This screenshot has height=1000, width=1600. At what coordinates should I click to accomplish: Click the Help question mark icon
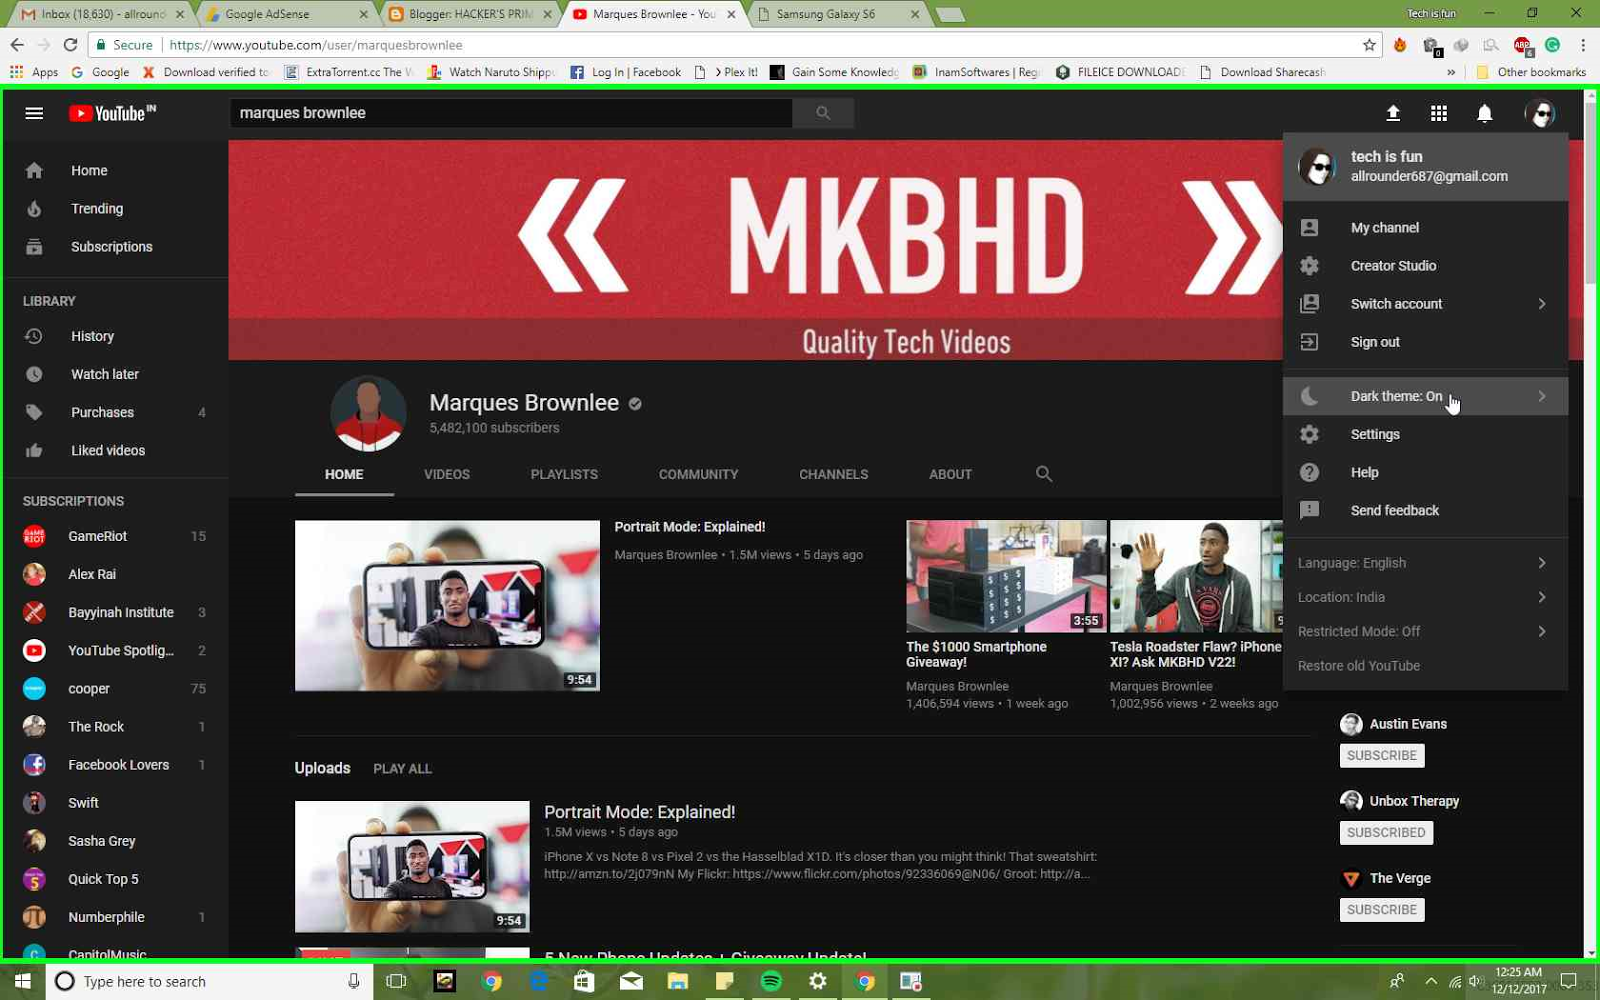[x=1309, y=472]
